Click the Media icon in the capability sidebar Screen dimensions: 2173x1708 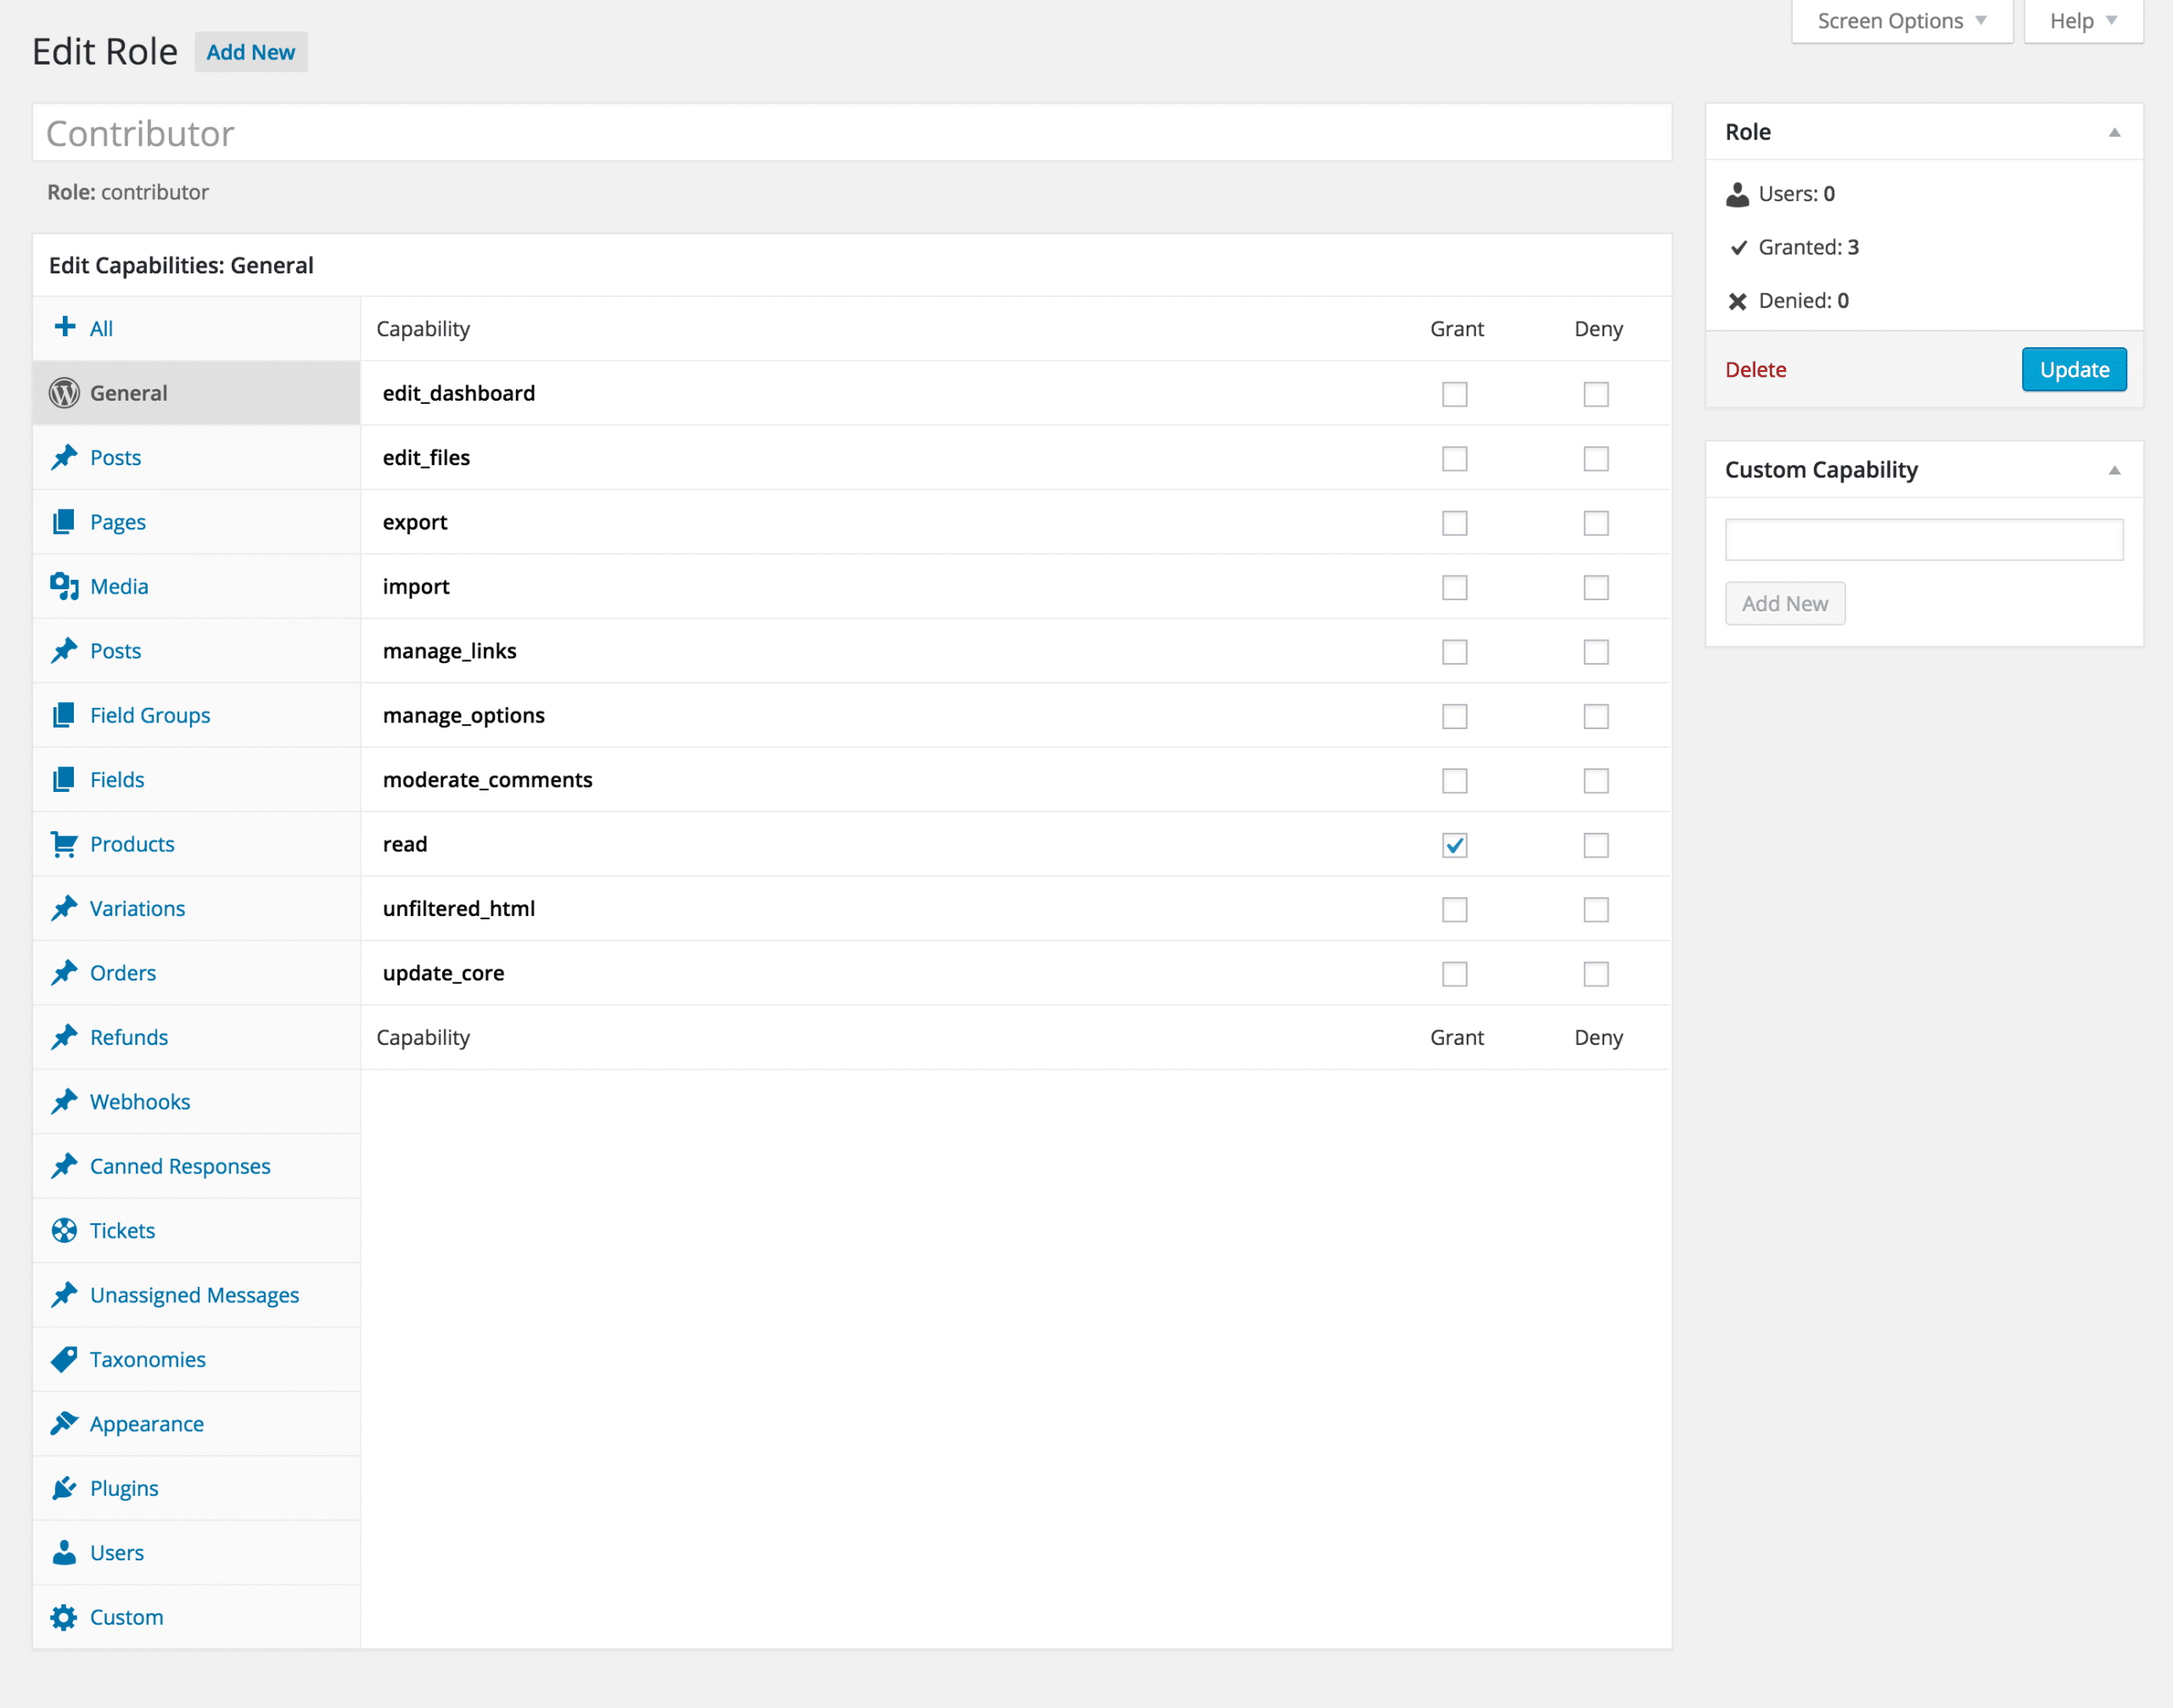[x=64, y=586]
